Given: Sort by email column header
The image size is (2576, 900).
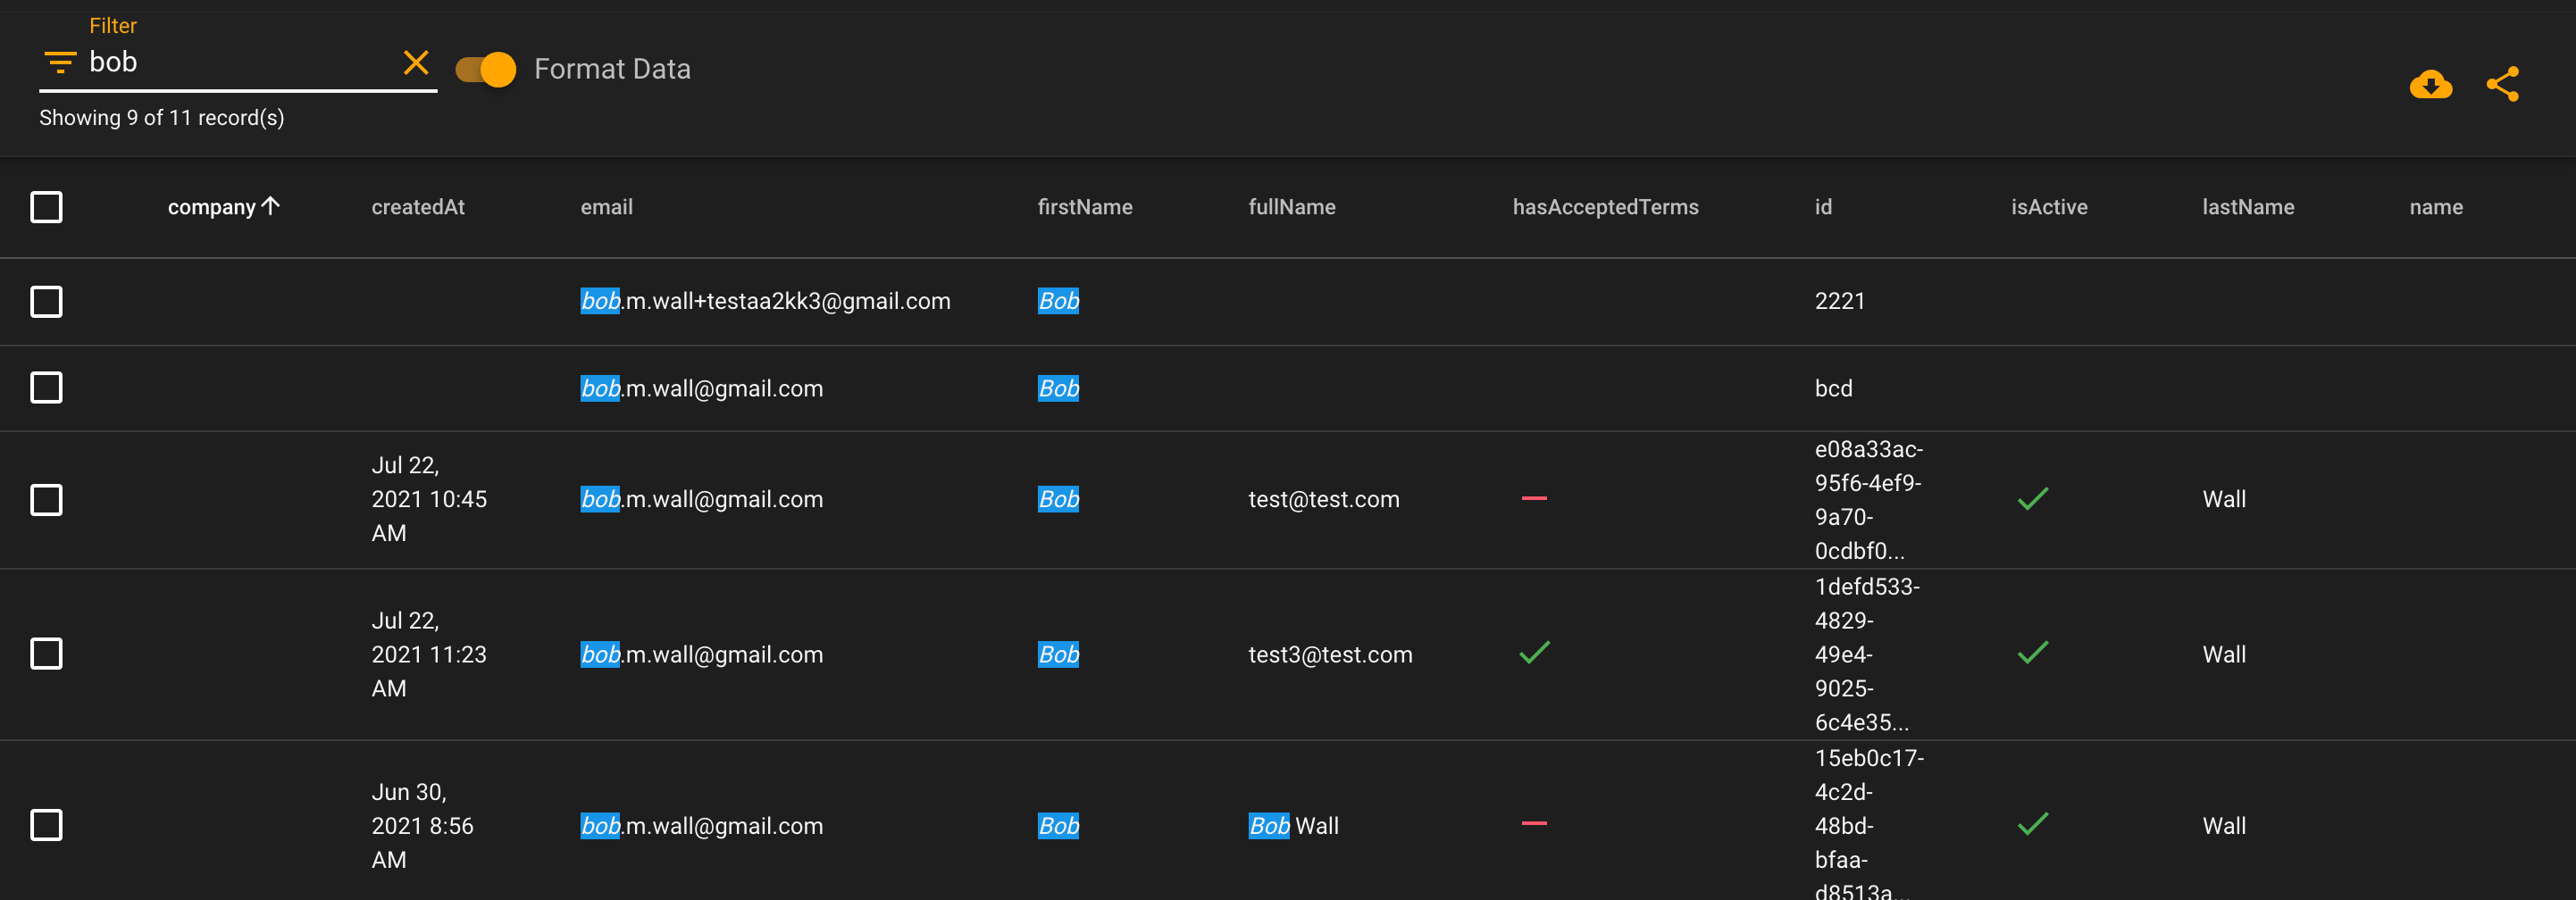Looking at the screenshot, I should pos(606,207).
